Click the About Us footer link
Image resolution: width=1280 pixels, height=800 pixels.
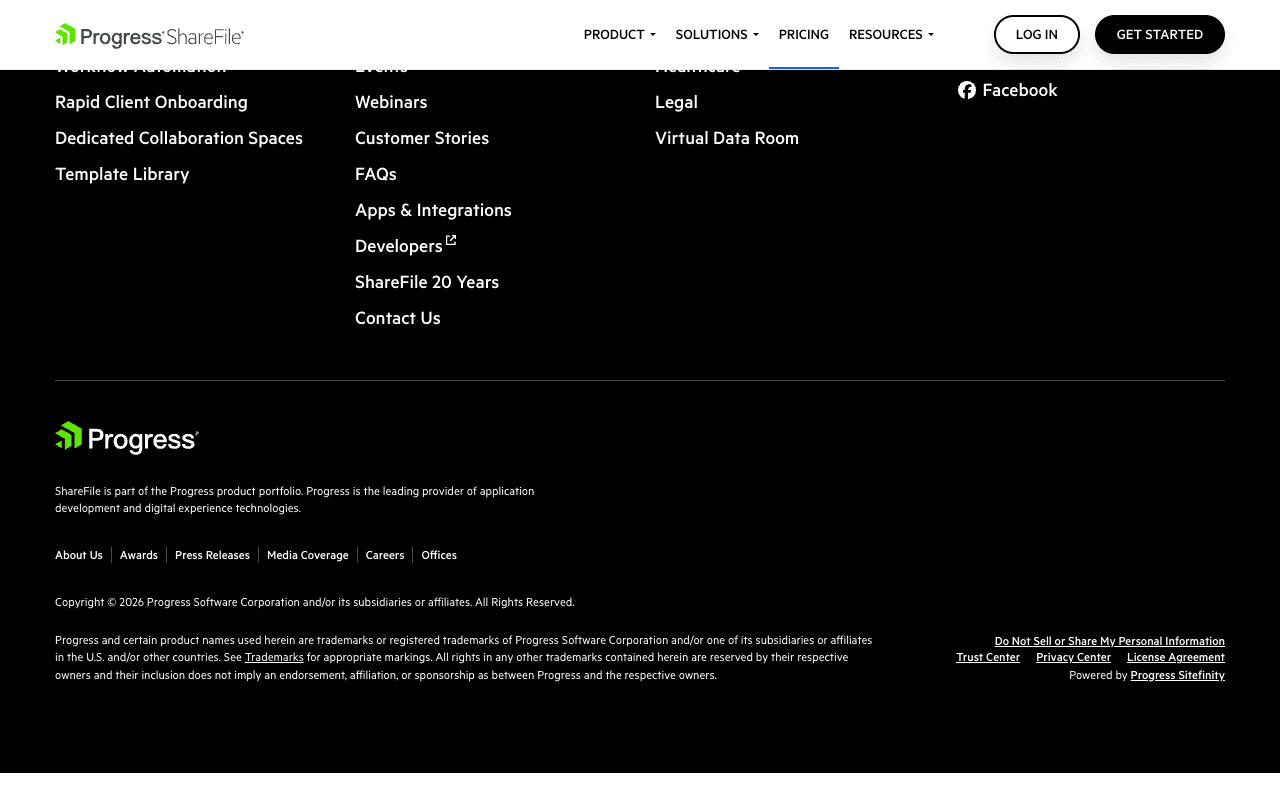79,555
